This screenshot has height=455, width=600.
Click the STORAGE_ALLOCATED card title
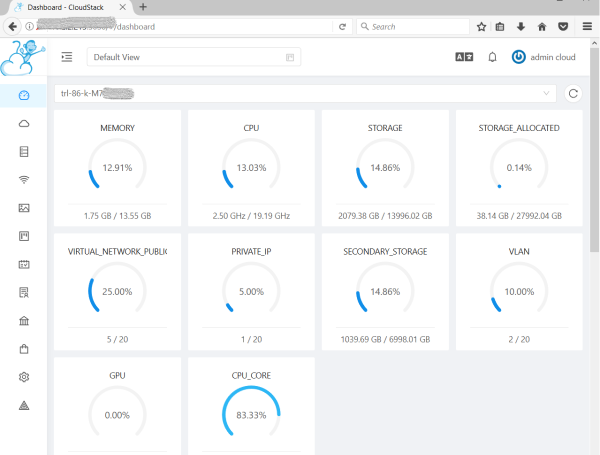[519, 128]
